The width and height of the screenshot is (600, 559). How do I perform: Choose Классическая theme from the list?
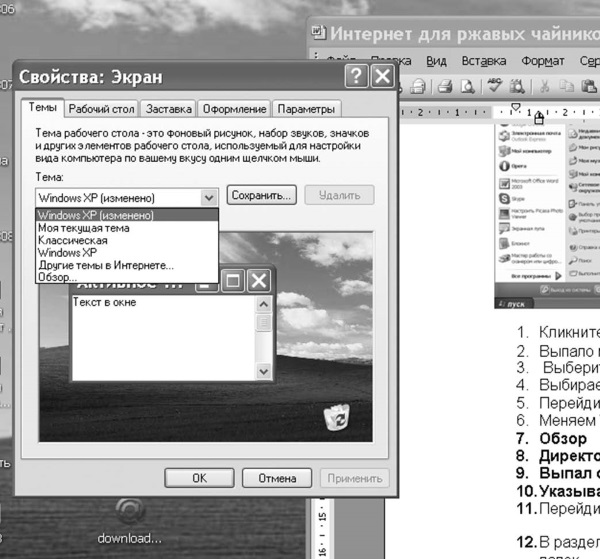tap(127, 240)
